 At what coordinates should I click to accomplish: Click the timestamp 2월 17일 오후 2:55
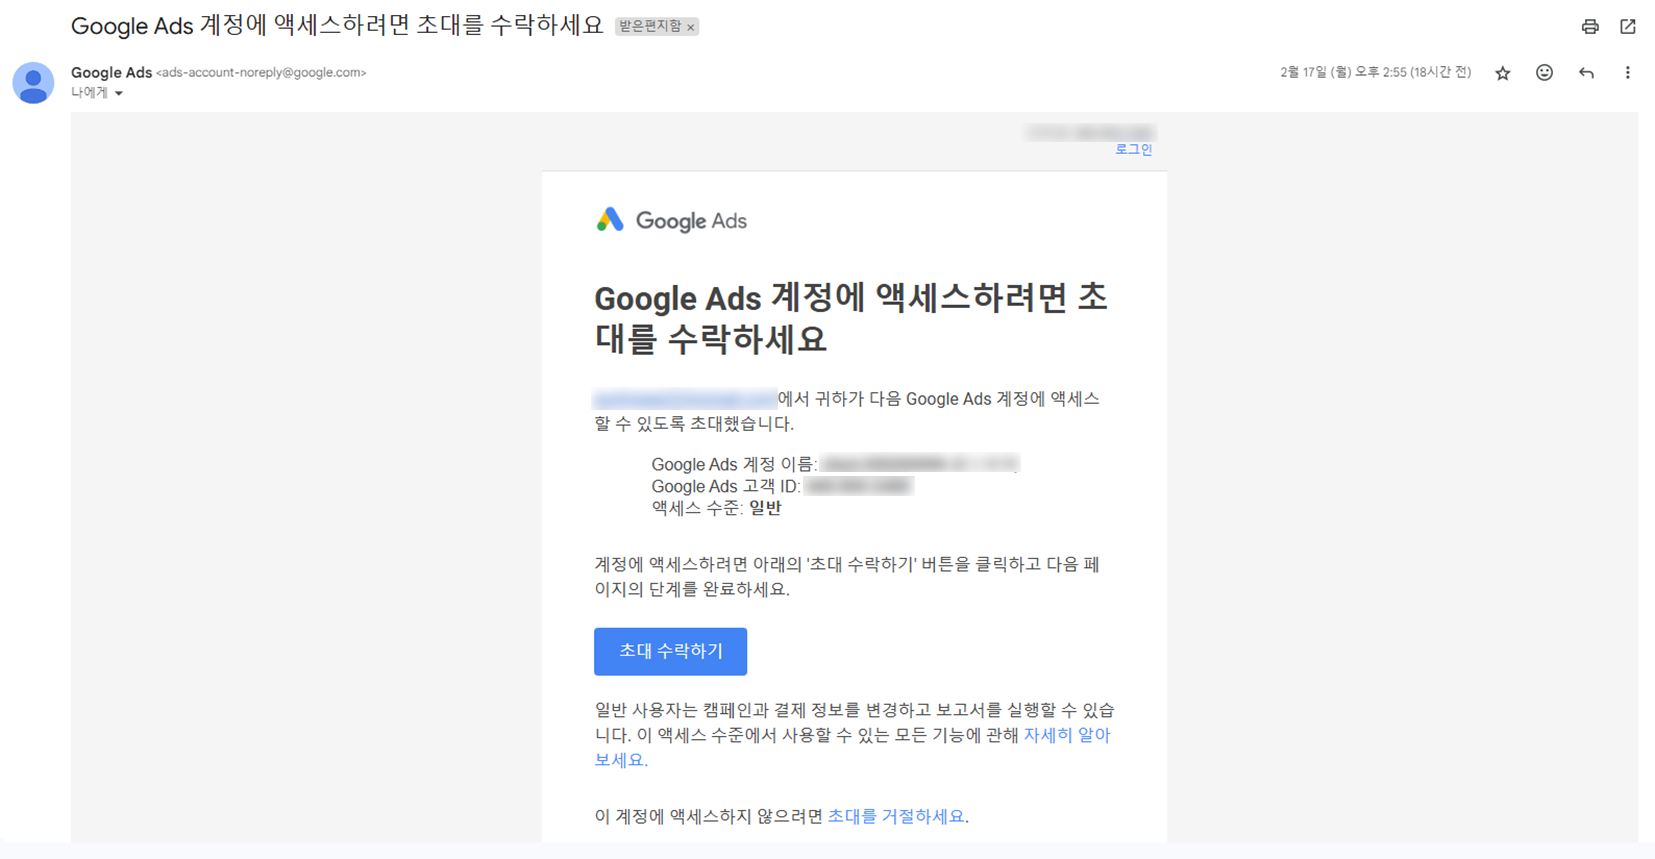pos(1375,73)
